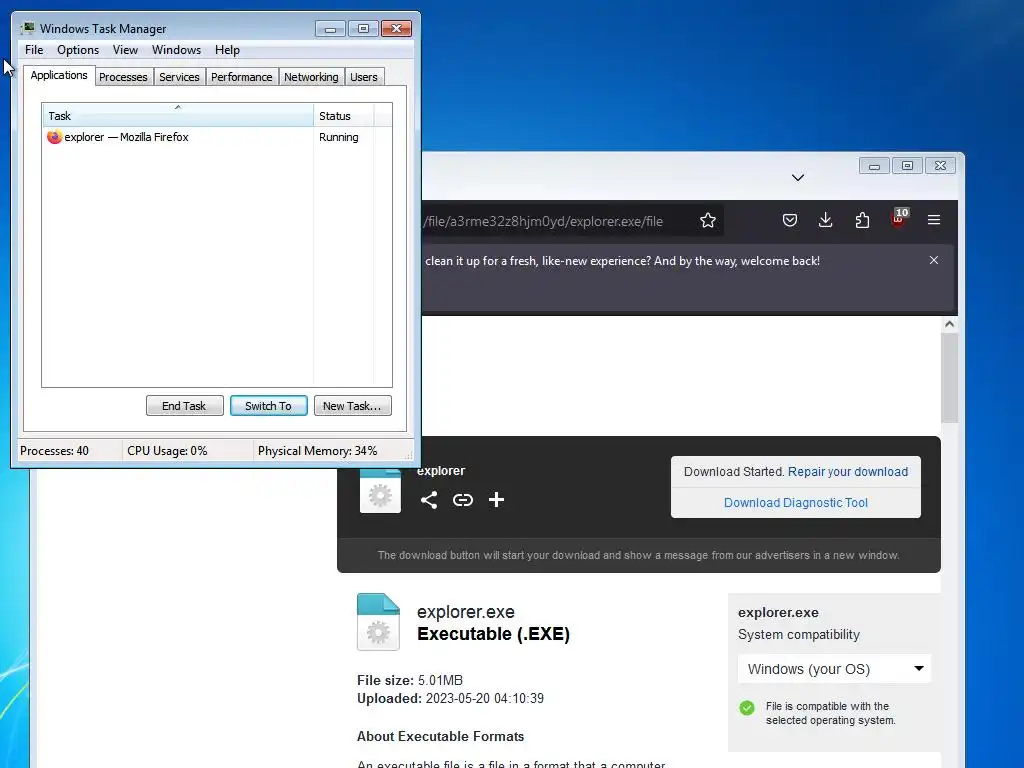This screenshot has height=768, width=1024.
Task: Click the explorer.exe heading text
Action: tap(466, 612)
